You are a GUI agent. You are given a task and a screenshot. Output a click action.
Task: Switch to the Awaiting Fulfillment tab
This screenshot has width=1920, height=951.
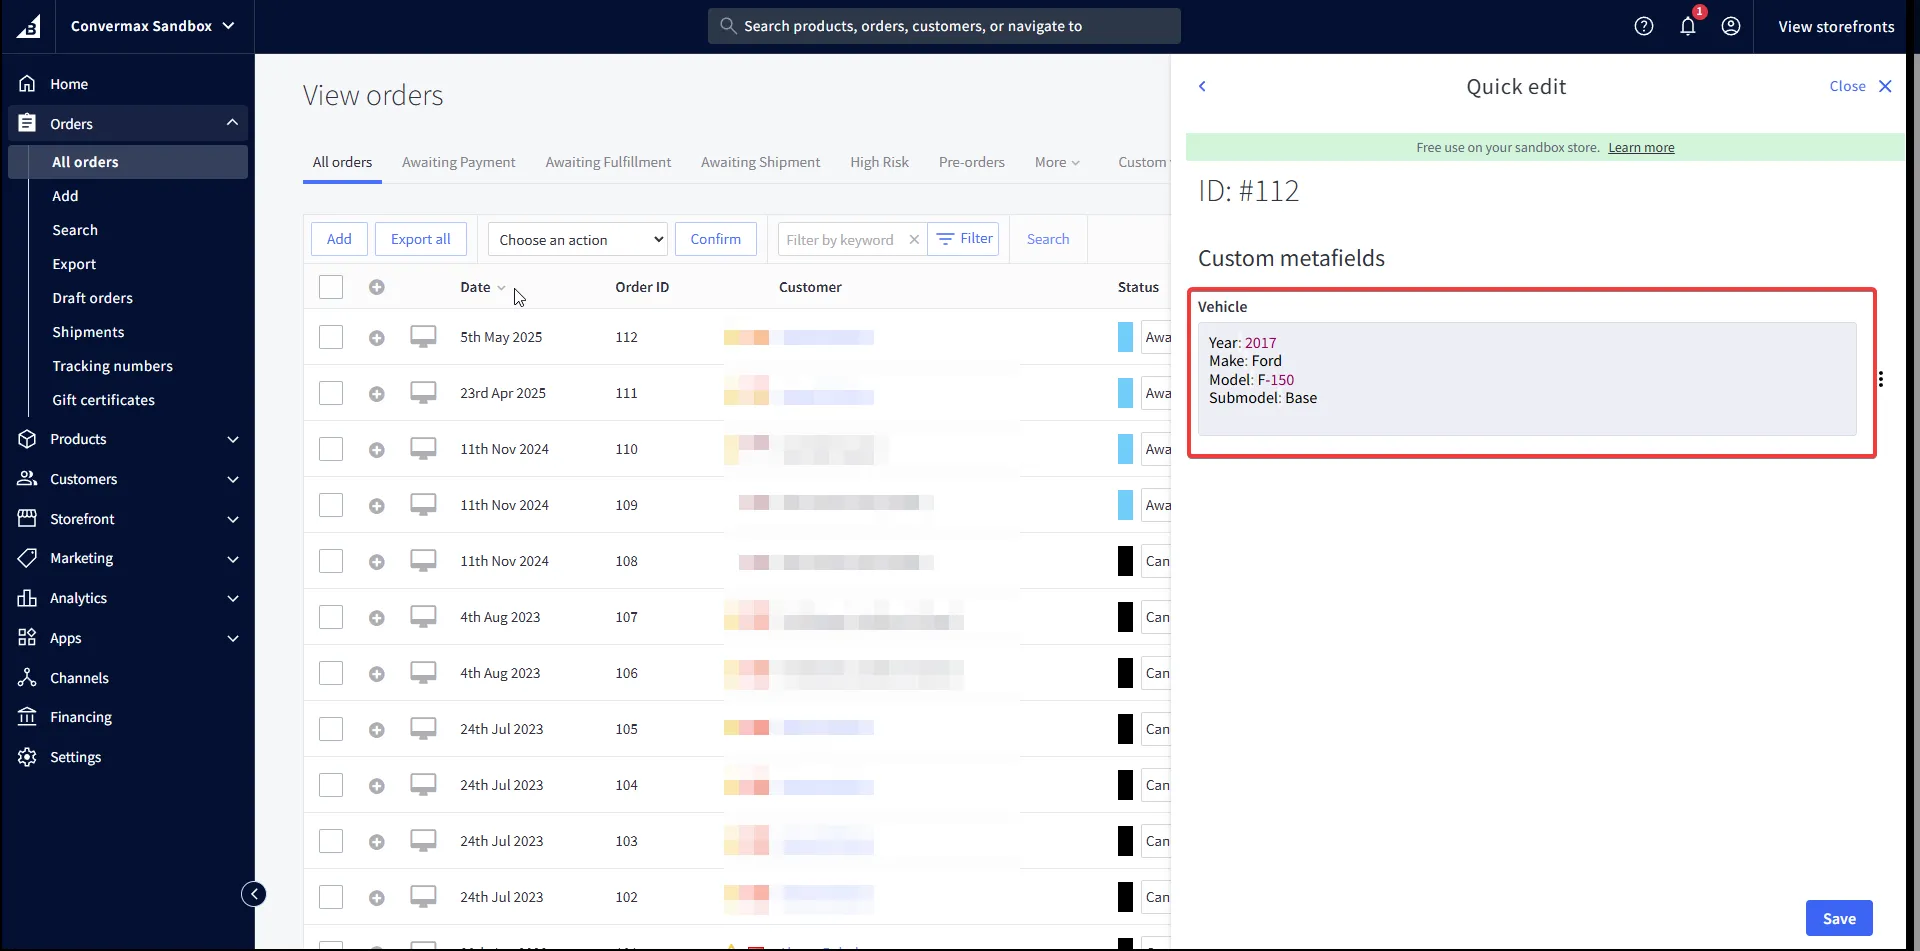[608, 162]
